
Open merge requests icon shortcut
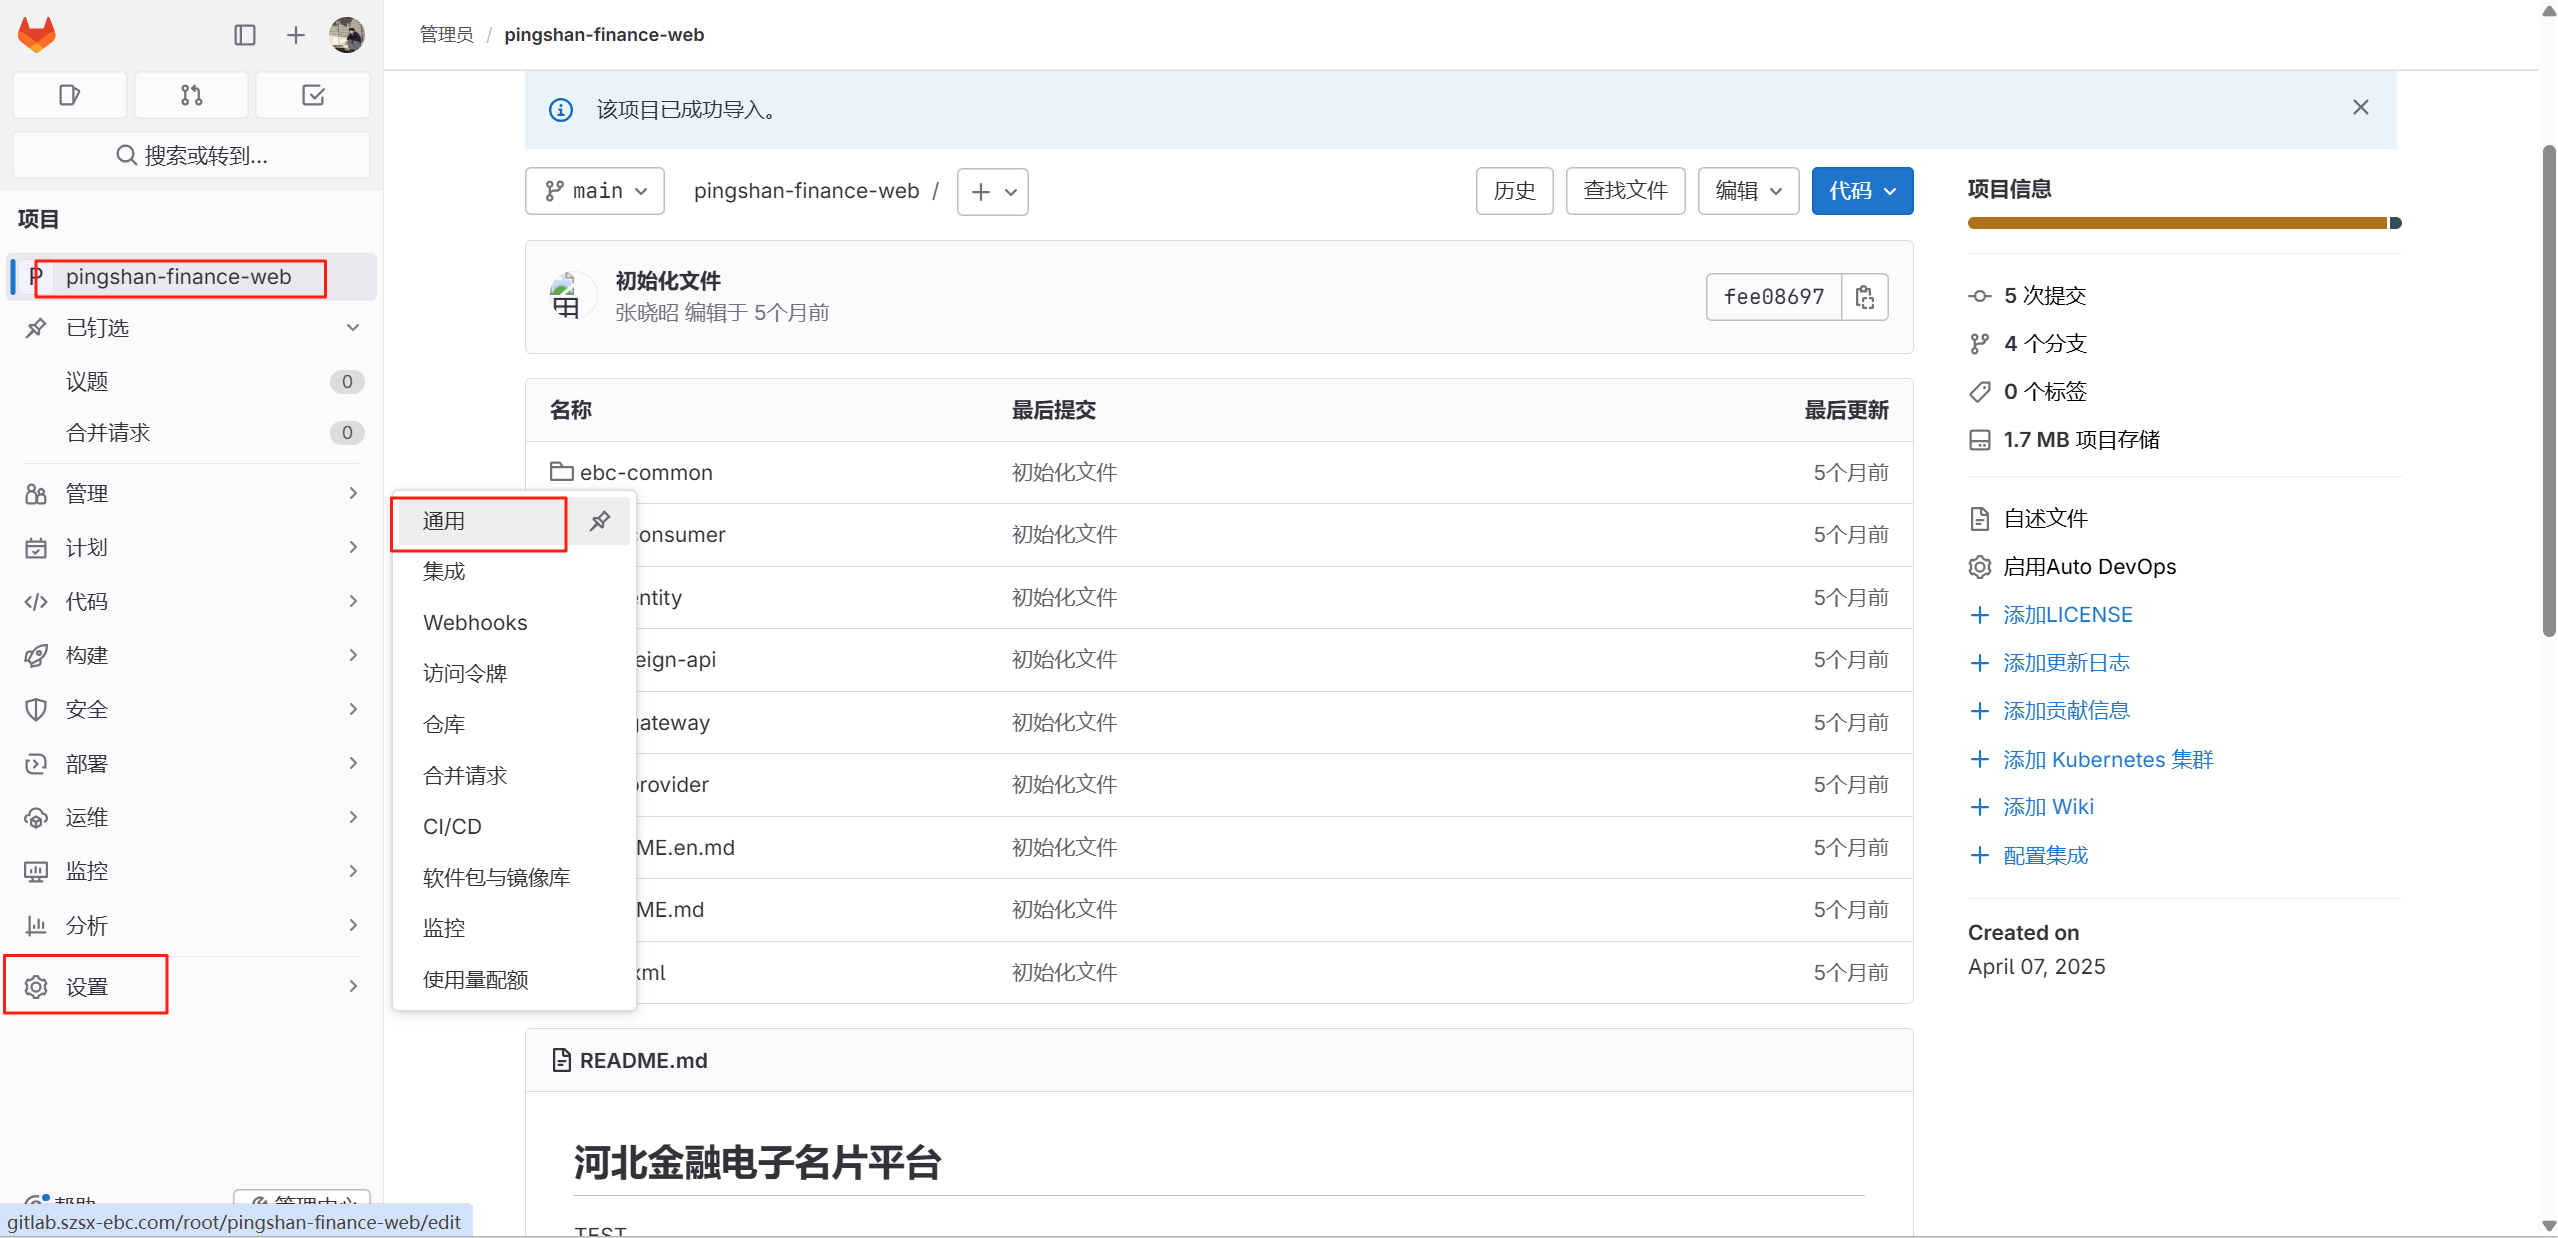click(191, 95)
